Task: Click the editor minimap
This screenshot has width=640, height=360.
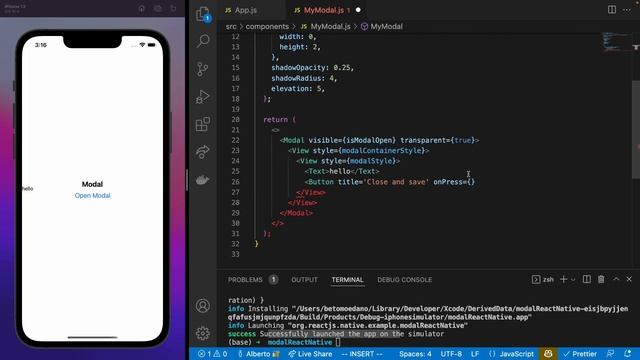Action: pos(616,42)
